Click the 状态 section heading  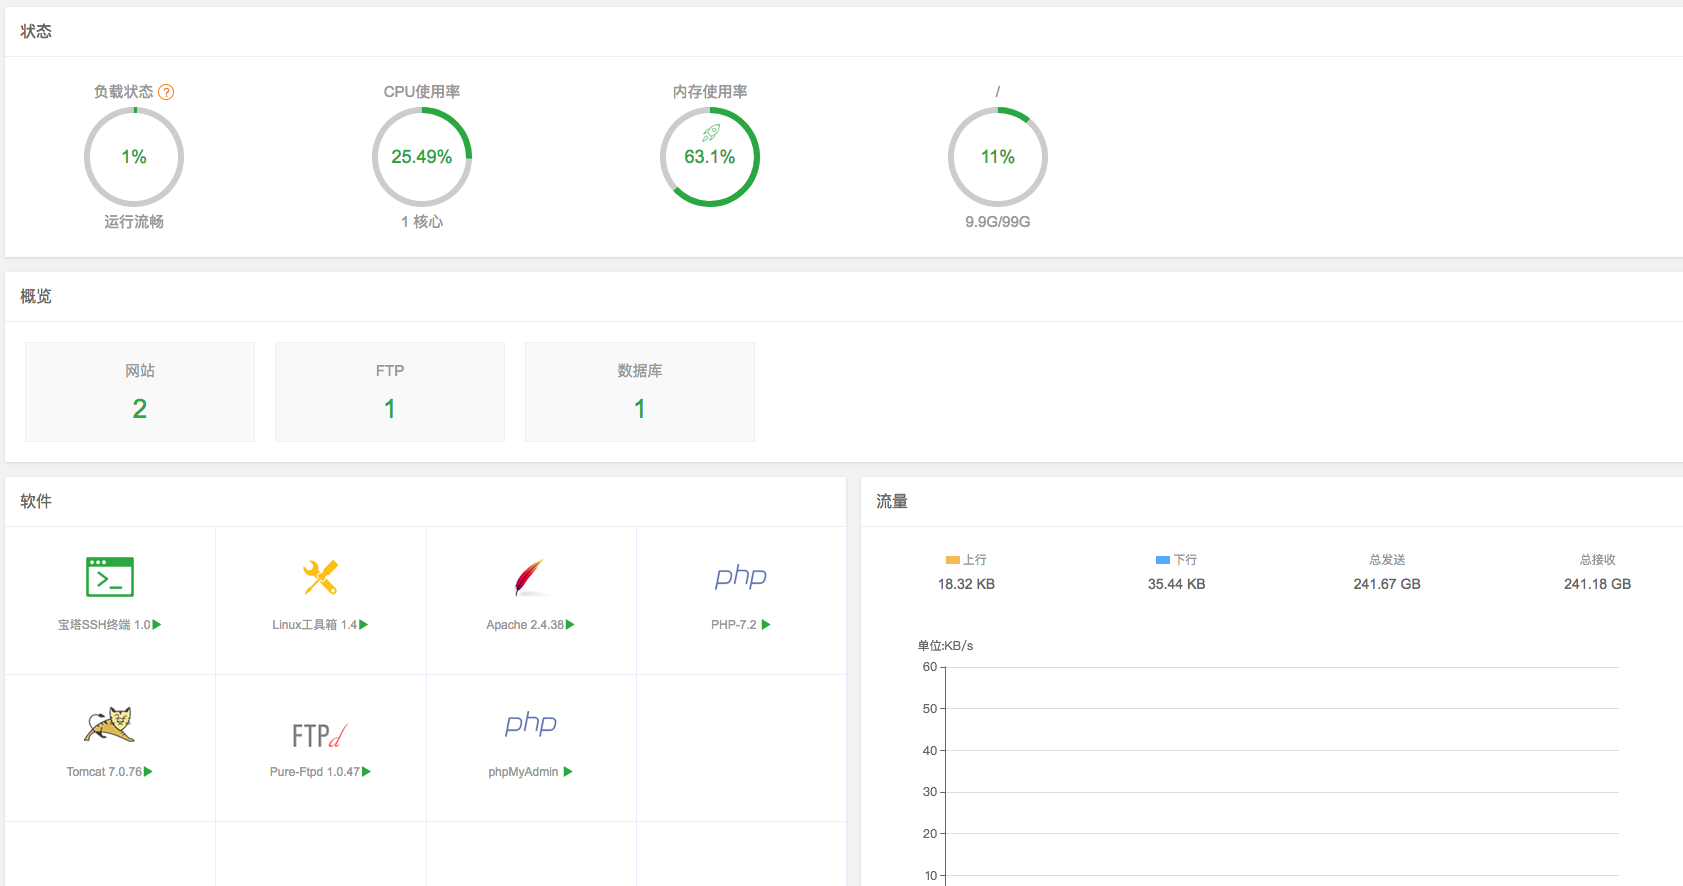pyautogui.click(x=36, y=32)
